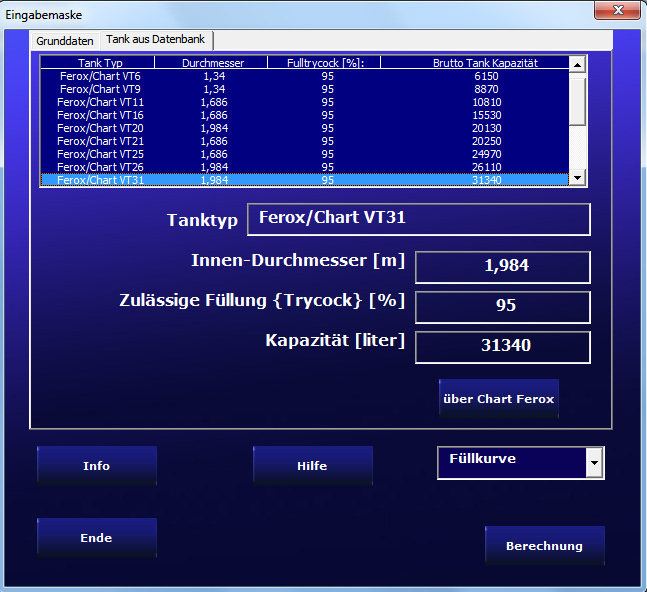Screen dimensions: 647x592
Task: Click the list scrollbar down arrow
Action: coord(577,178)
